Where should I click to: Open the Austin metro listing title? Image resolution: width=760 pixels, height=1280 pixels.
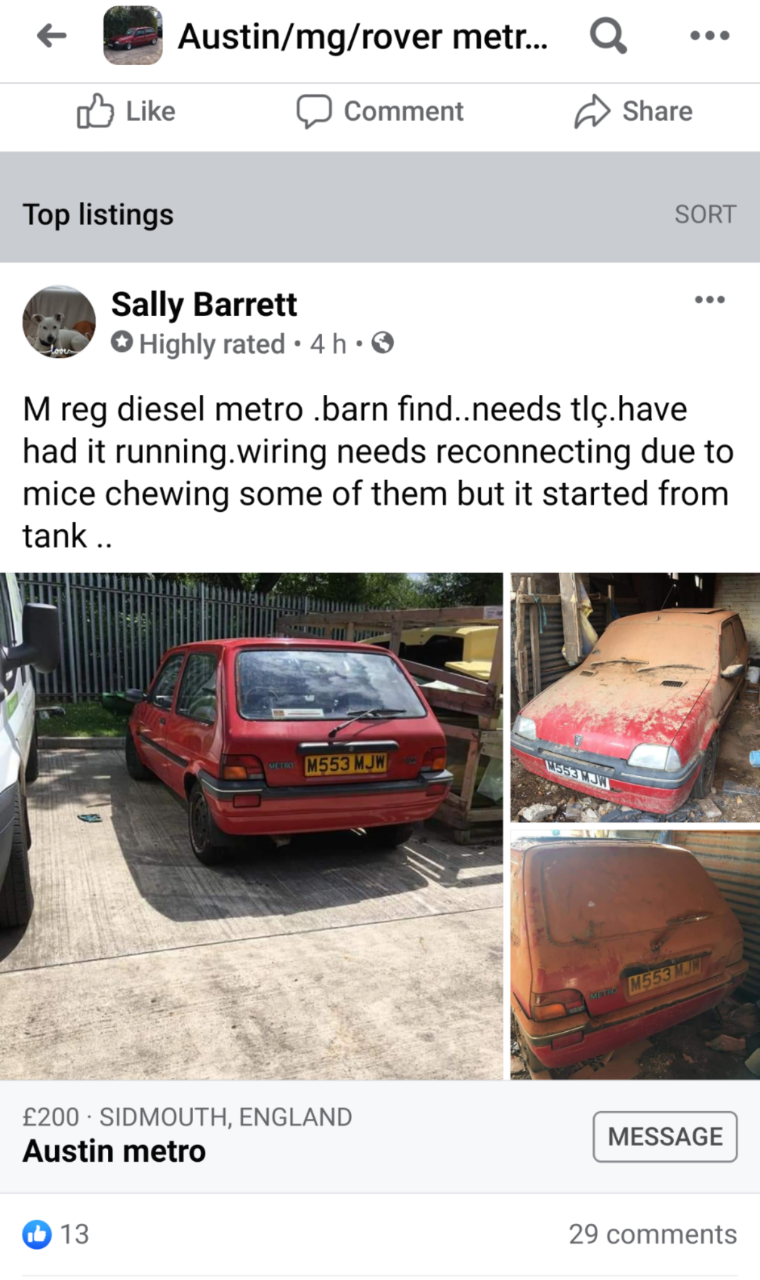pyautogui.click(x=114, y=1151)
